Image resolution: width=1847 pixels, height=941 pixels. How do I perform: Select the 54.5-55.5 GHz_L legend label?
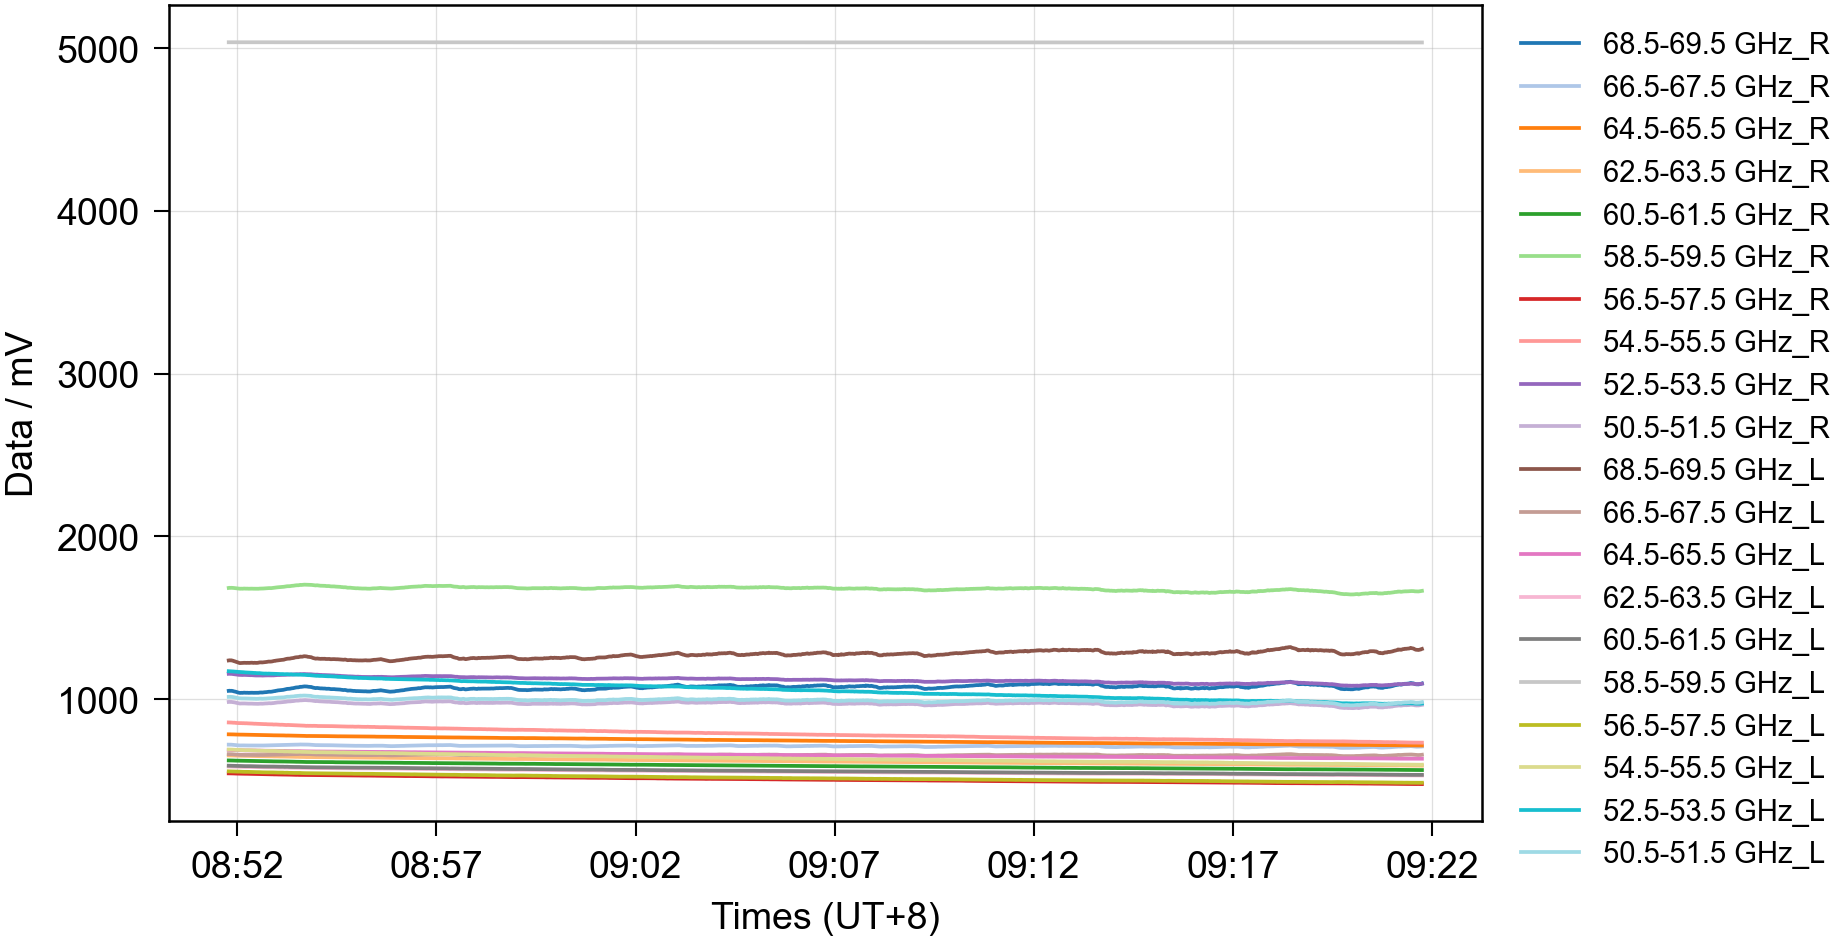click(1712, 768)
